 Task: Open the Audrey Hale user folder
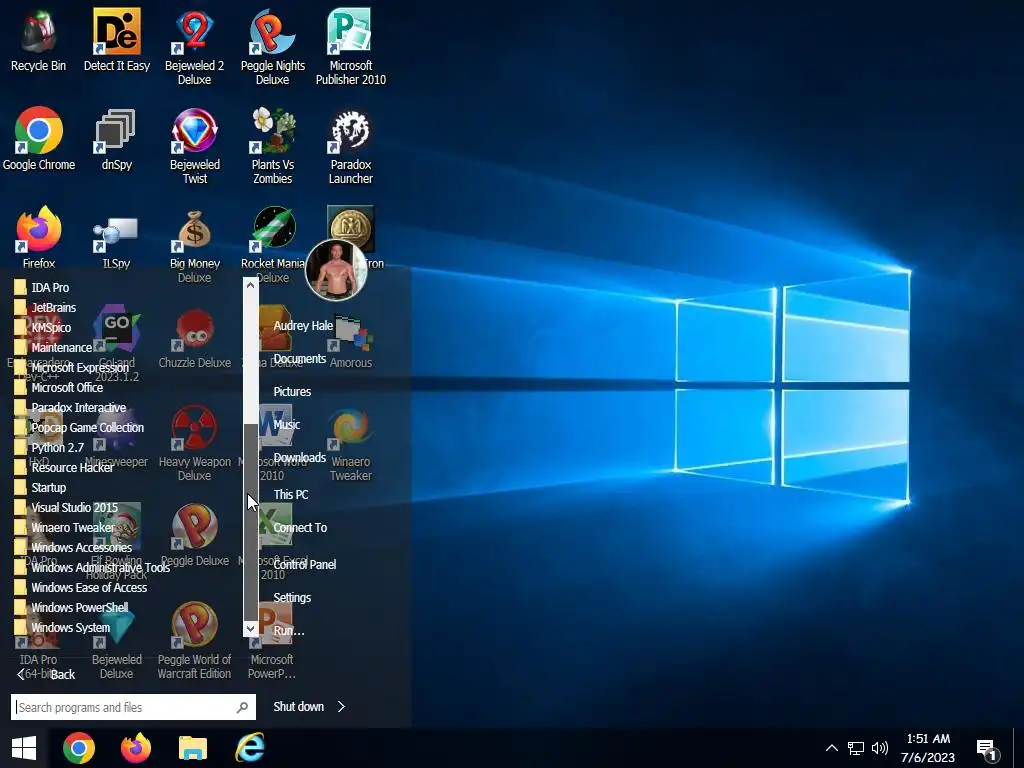(x=303, y=325)
